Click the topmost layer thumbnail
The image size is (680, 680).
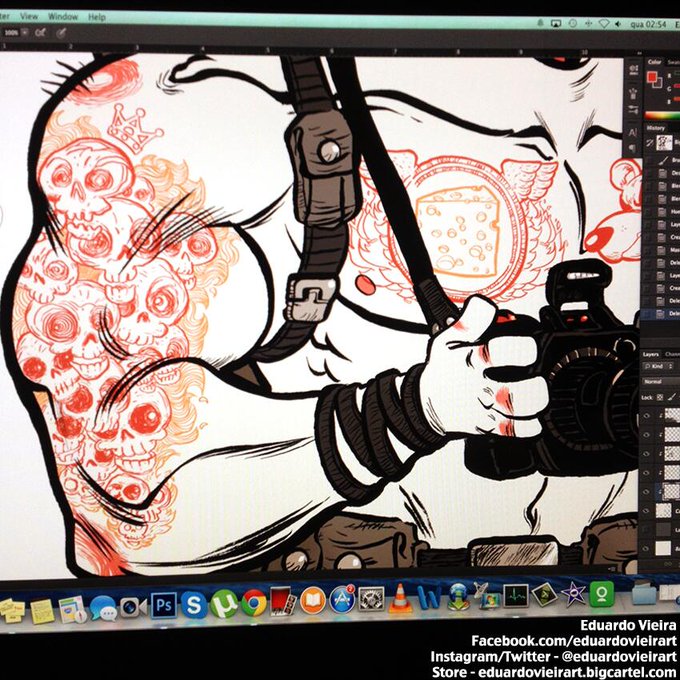click(672, 415)
